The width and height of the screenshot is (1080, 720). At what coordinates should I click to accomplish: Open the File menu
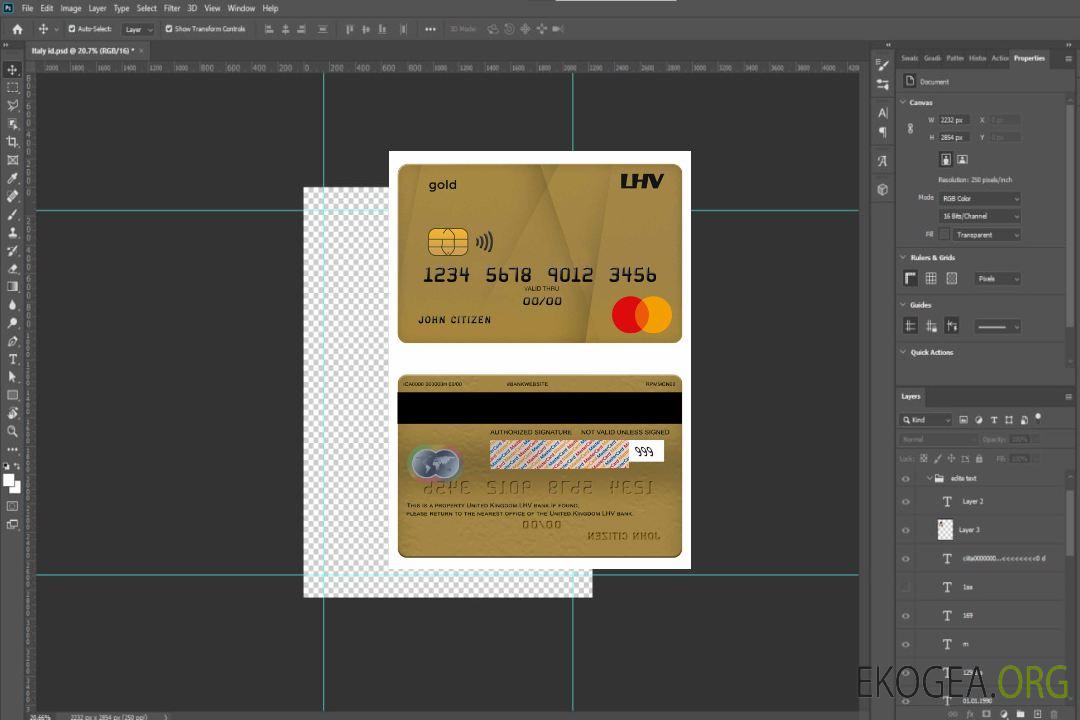27,8
